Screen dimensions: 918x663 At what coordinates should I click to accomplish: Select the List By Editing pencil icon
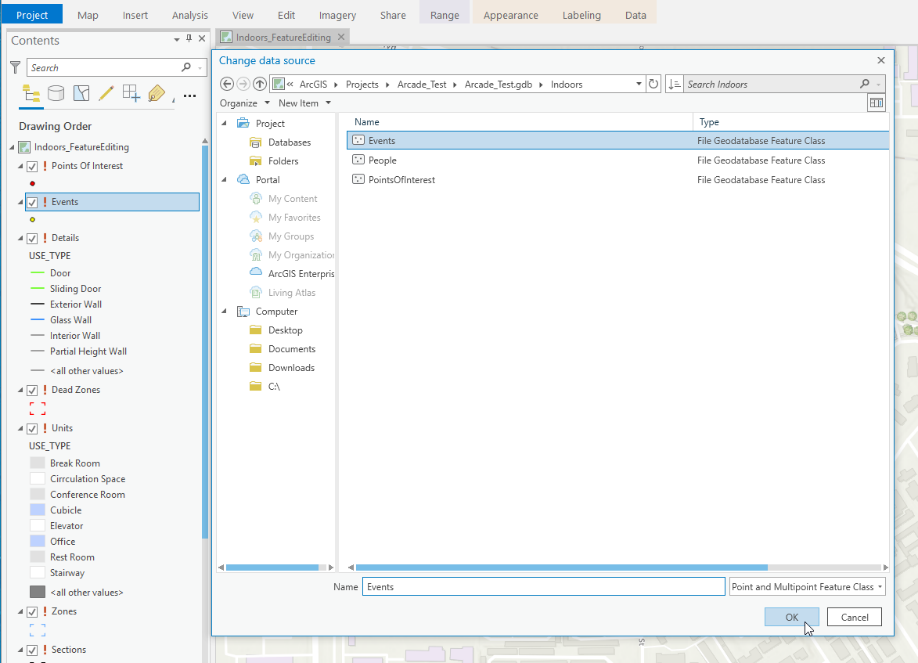(106, 94)
